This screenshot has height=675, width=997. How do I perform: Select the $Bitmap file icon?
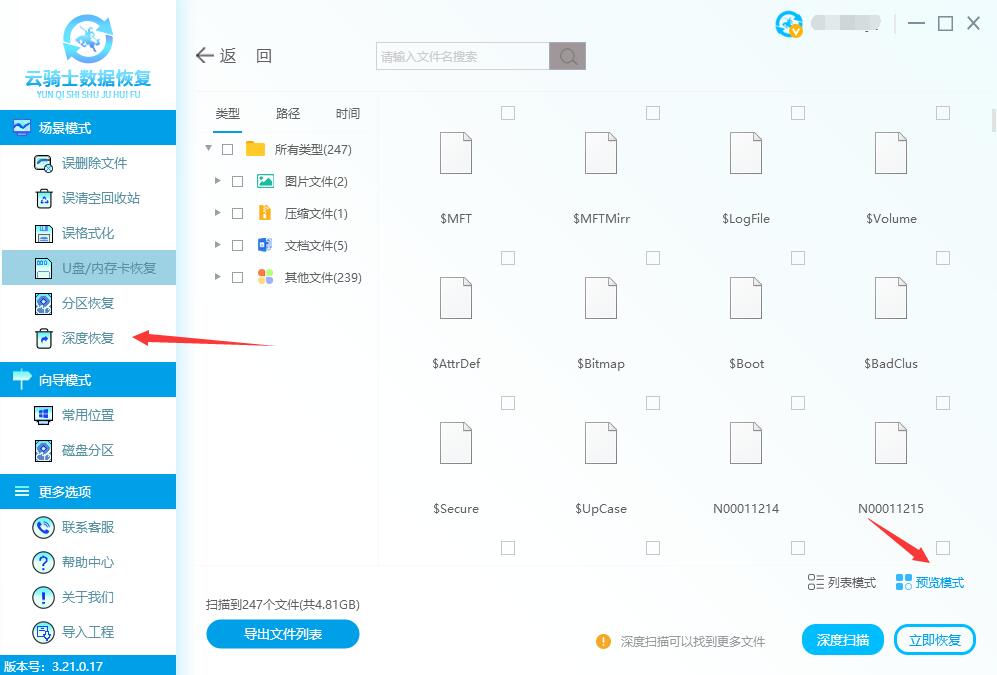[601, 298]
